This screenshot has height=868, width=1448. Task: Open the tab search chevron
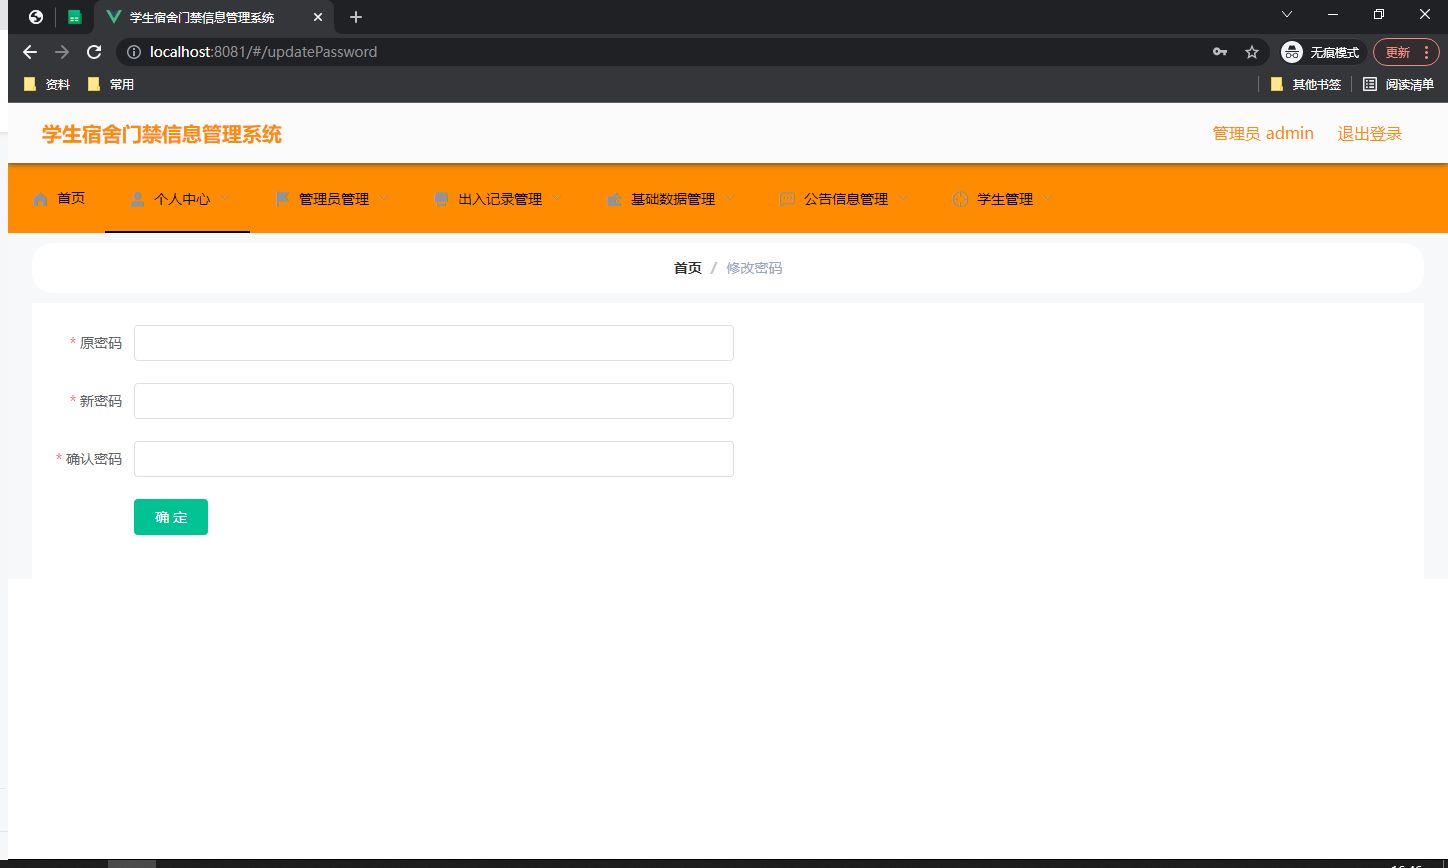[1287, 14]
